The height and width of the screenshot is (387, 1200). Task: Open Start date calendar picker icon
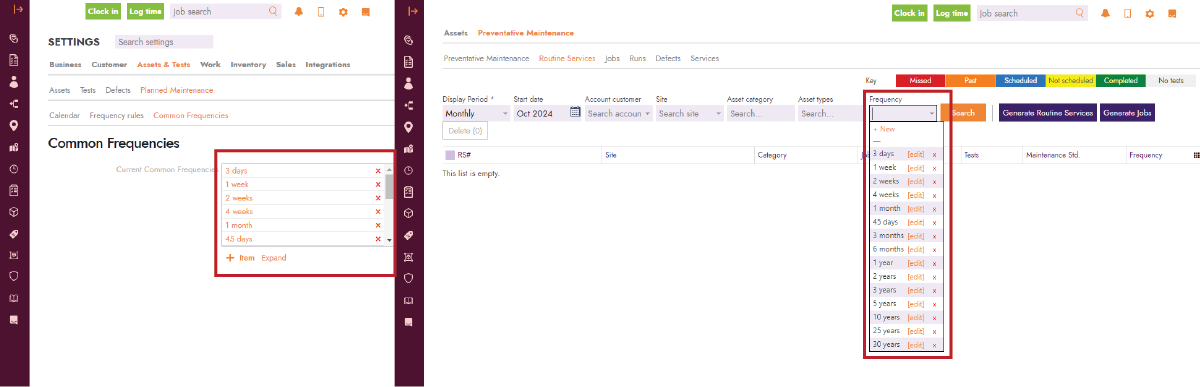575,113
